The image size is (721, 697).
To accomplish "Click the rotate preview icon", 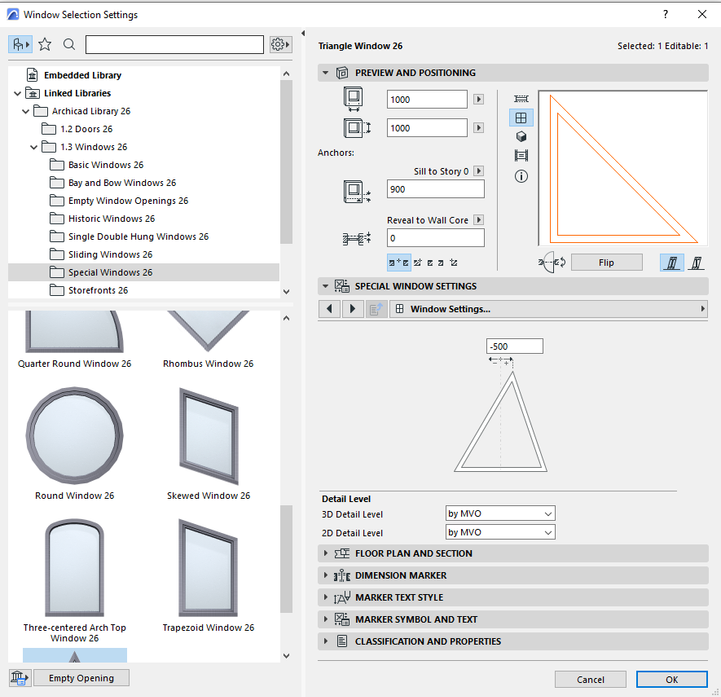I will [x=552, y=263].
